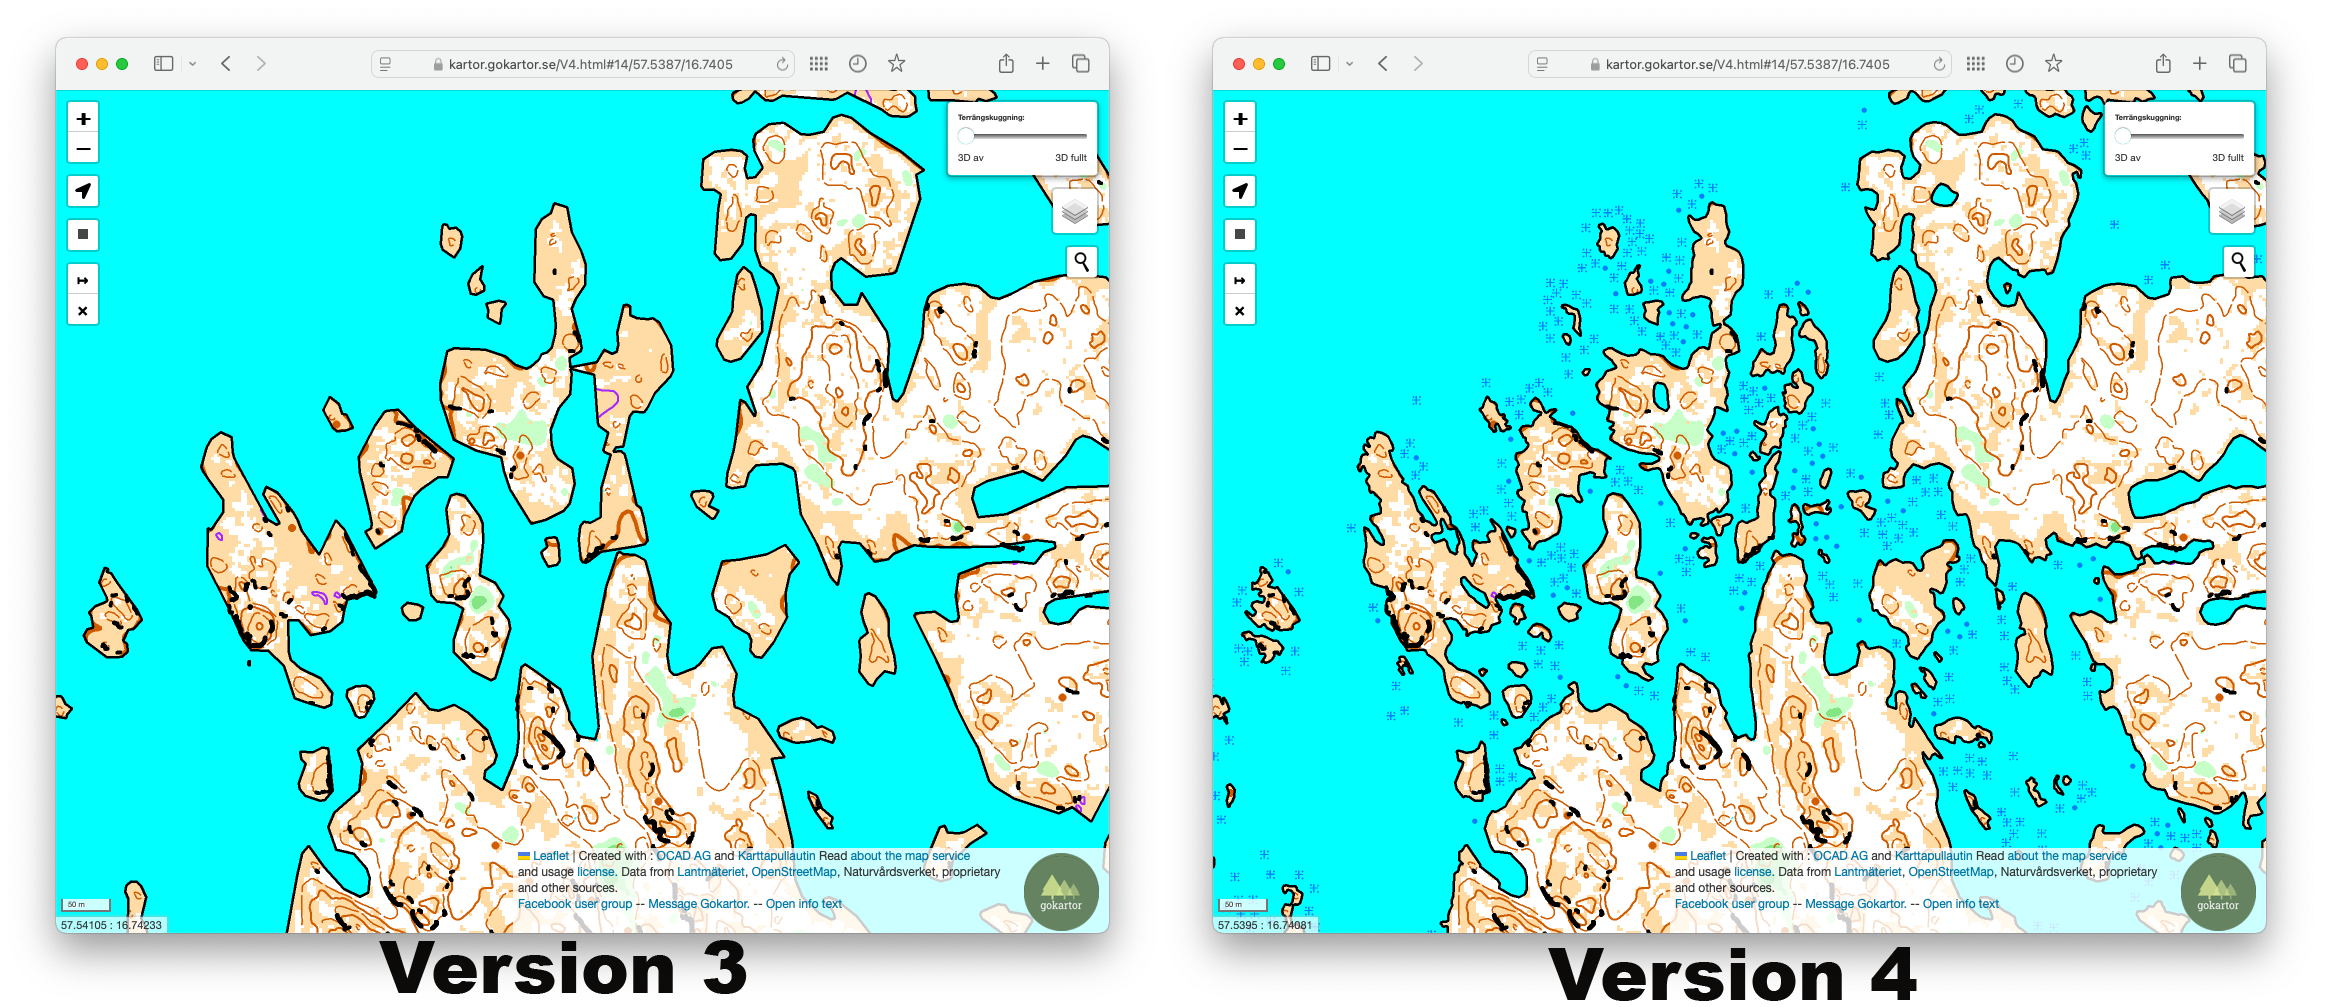Open 'about the map service' link in Version 3
Screen dimensions: 2330x1007
point(910,856)
